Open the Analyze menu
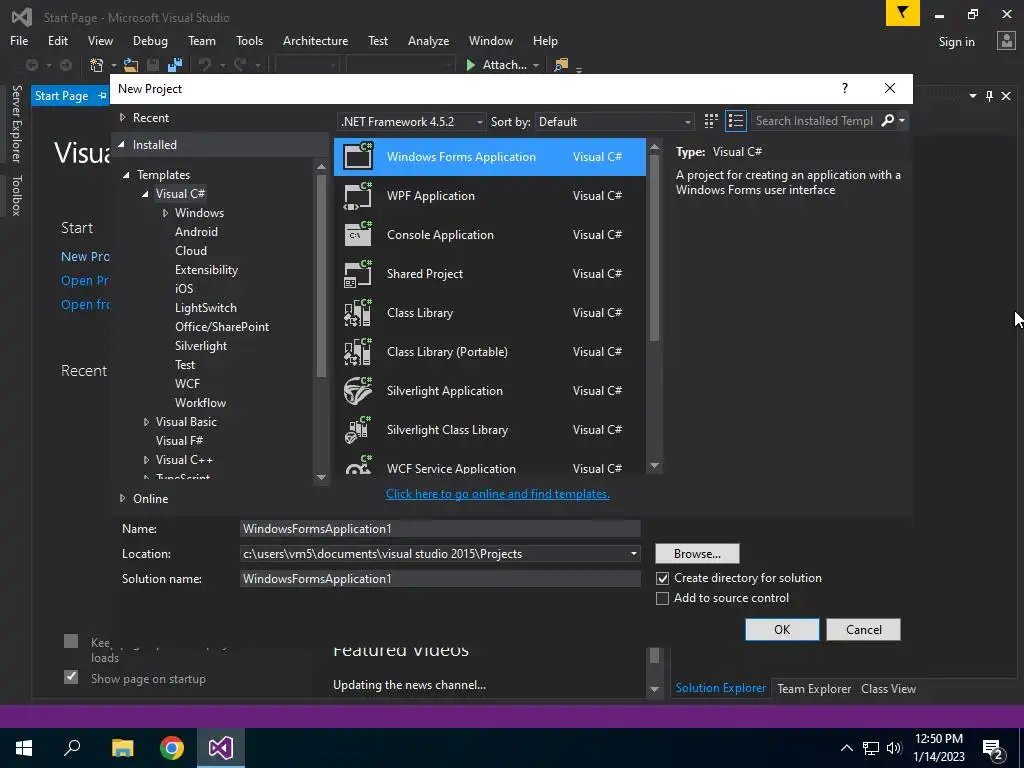1024x768 pixels. [428, 40]
